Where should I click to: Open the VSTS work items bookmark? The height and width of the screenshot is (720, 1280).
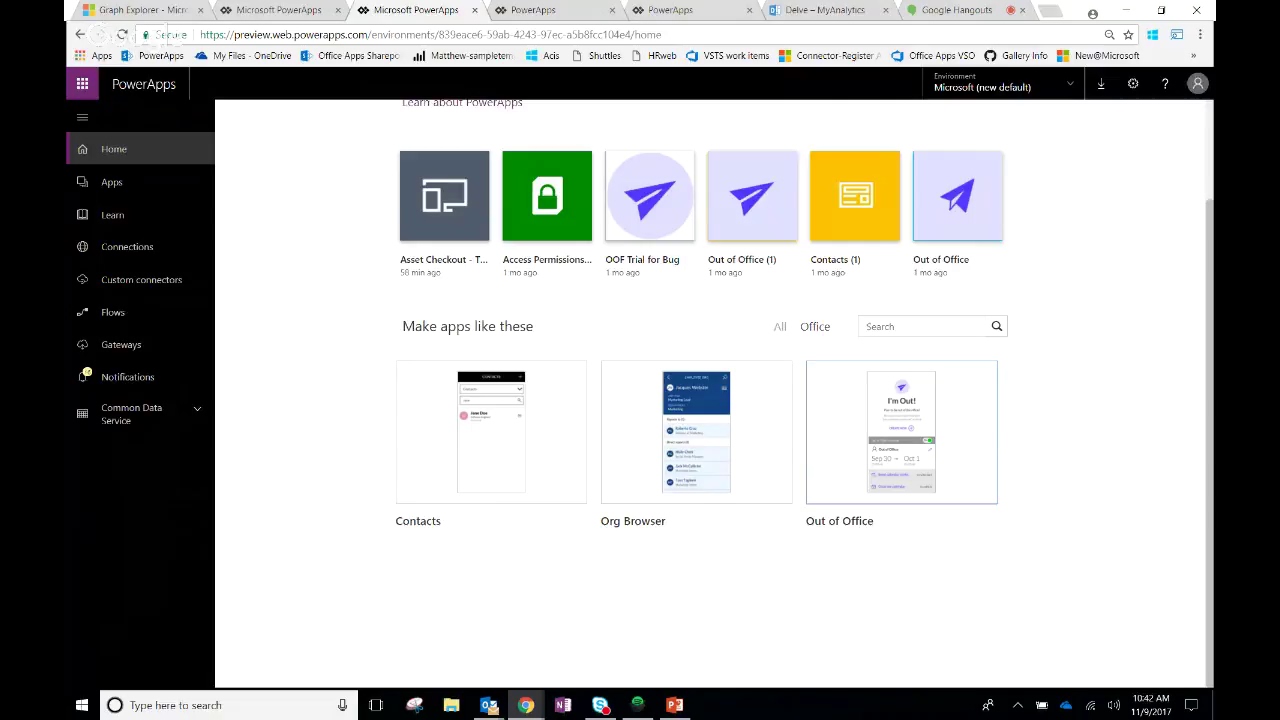(727, 56)
